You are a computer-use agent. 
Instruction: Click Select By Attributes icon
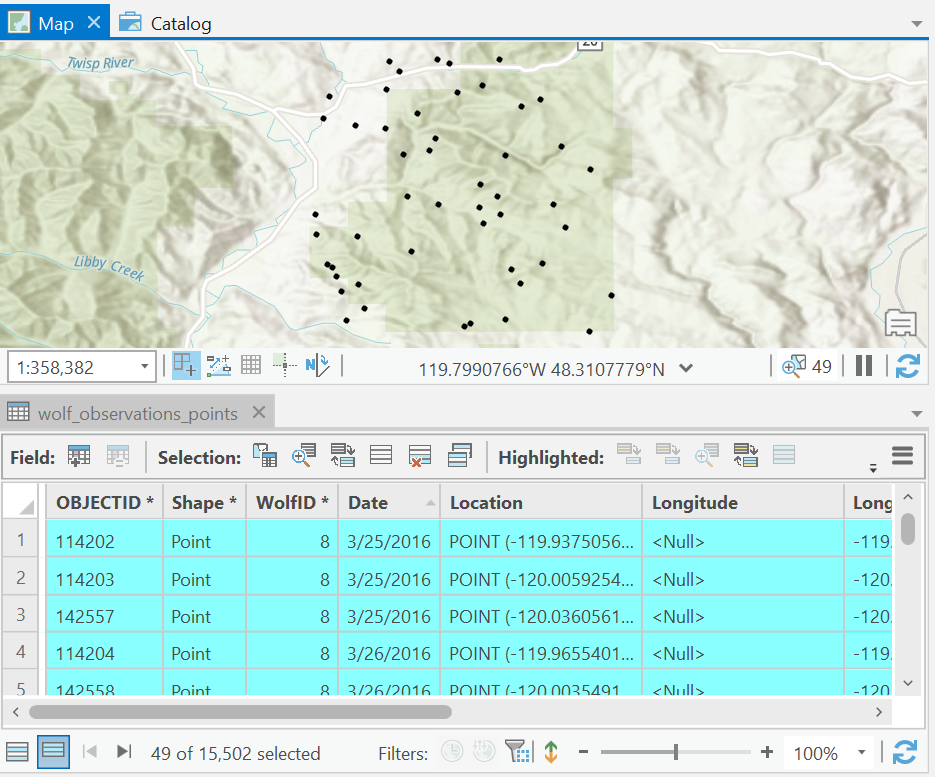[x=265, y=457]
